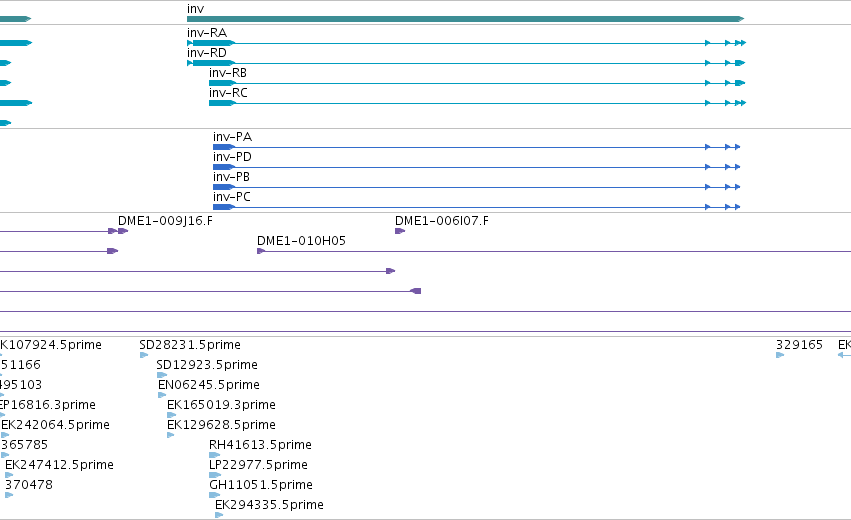The height and width of the screenshot is (520, 851).
Task: Select the inv-PC protein label
Action: [232, 197]
